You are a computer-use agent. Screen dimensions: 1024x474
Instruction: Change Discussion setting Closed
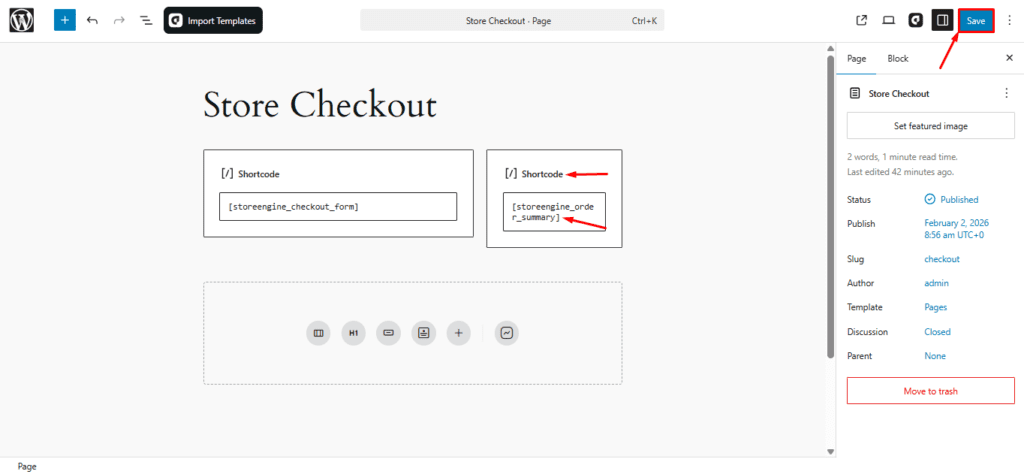tap(937, 332)
